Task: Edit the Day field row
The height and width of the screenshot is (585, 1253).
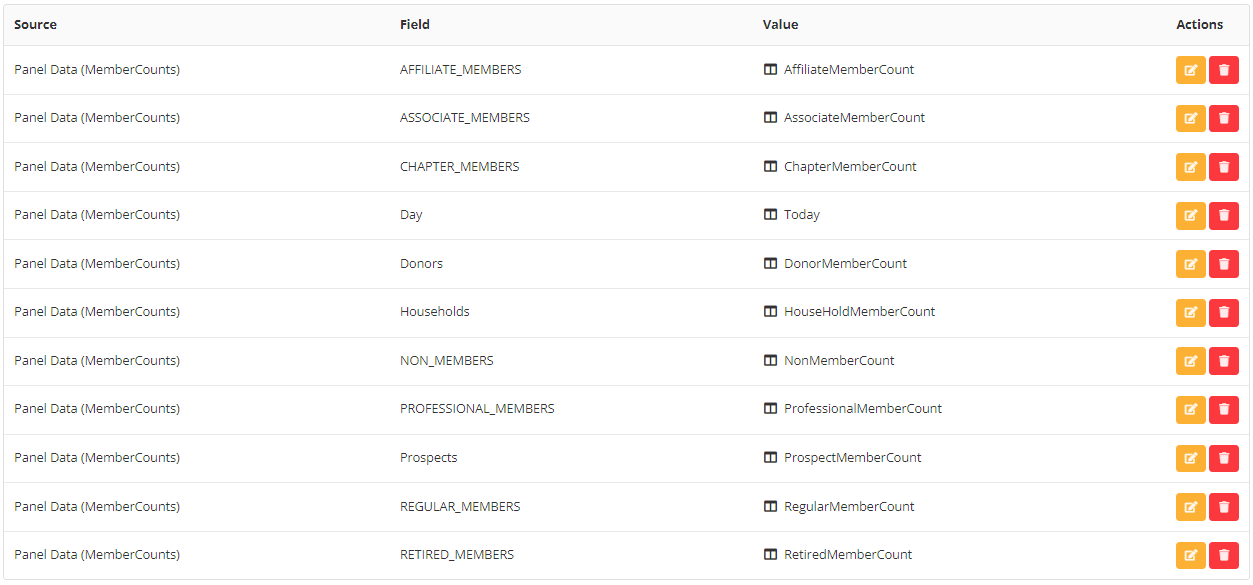Action: tap(1190, 215)
